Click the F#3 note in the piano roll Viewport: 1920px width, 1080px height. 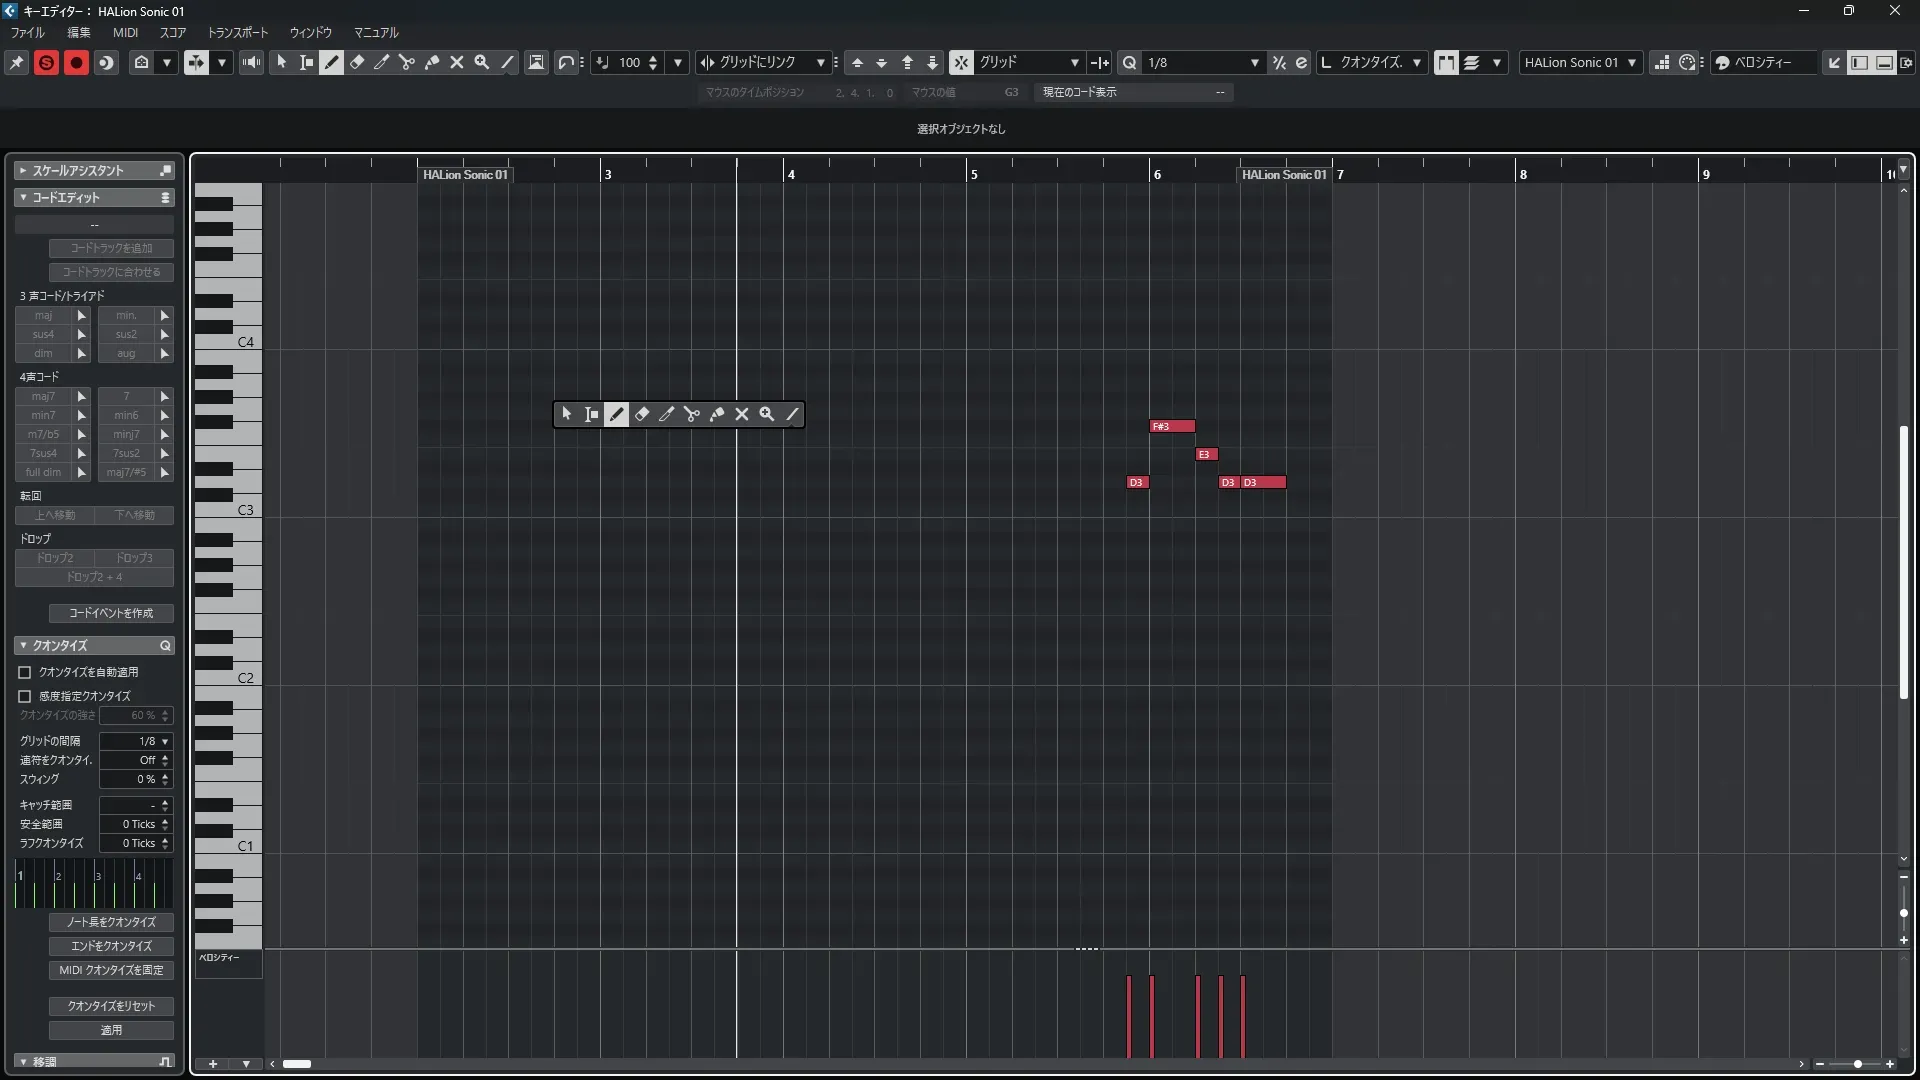[1172, 427]
